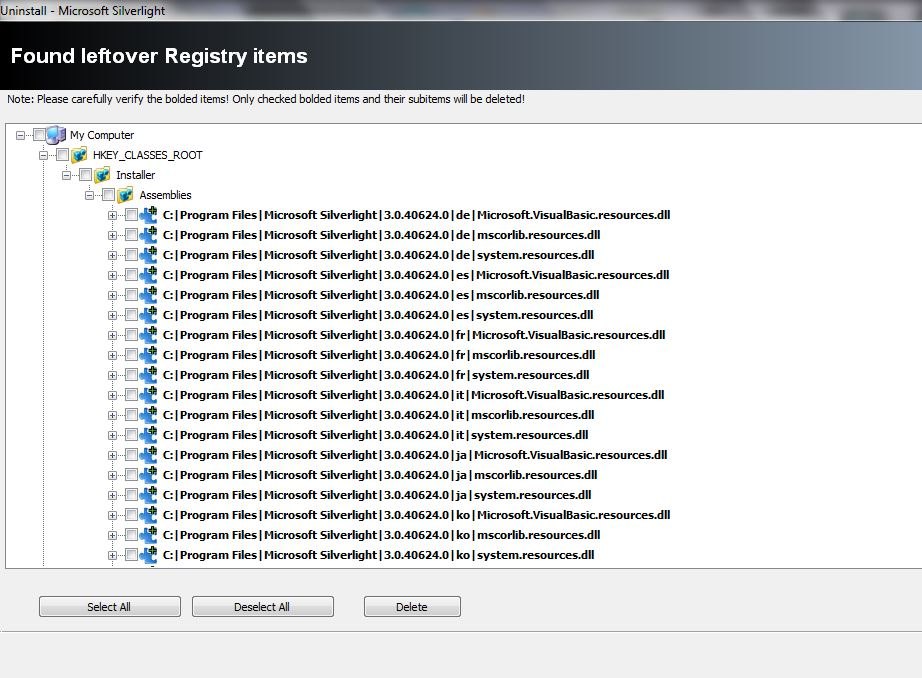The width and height of the screenshot is (922, 678).
Task: Expand the it system.resources.dll entry
Action: 112,435
